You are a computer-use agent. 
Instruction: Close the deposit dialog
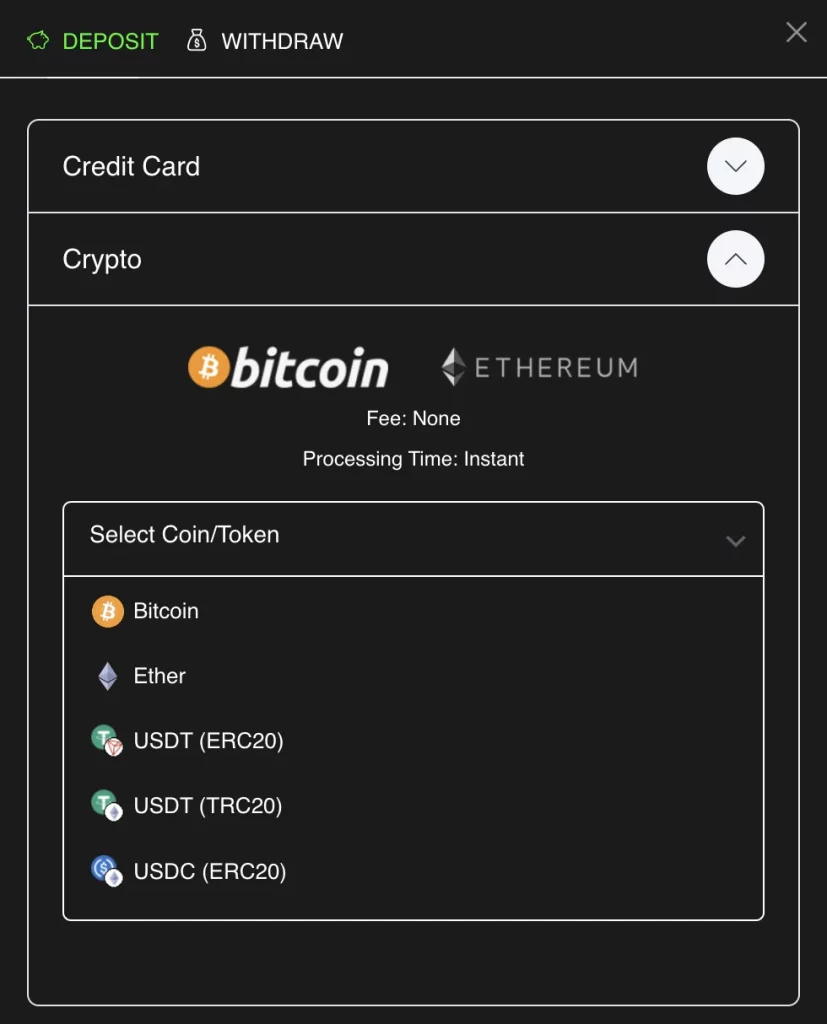795,32
